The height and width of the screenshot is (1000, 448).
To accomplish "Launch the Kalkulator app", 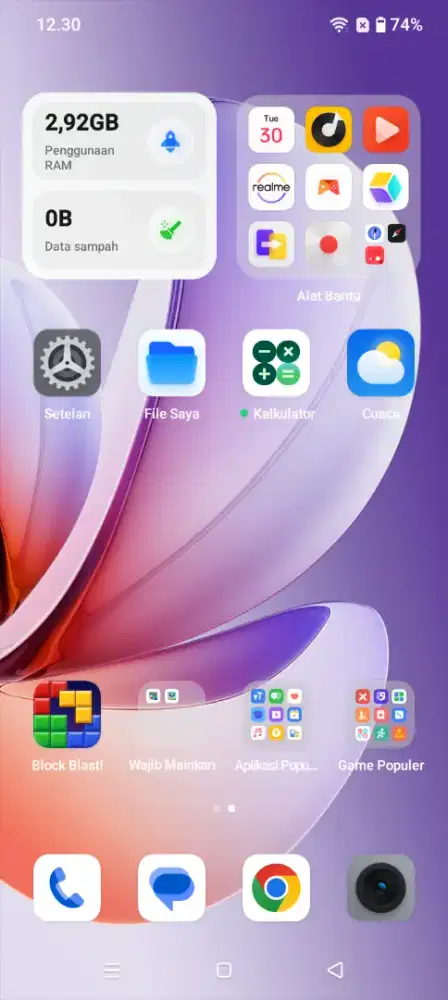I will (x=276, y=363).
